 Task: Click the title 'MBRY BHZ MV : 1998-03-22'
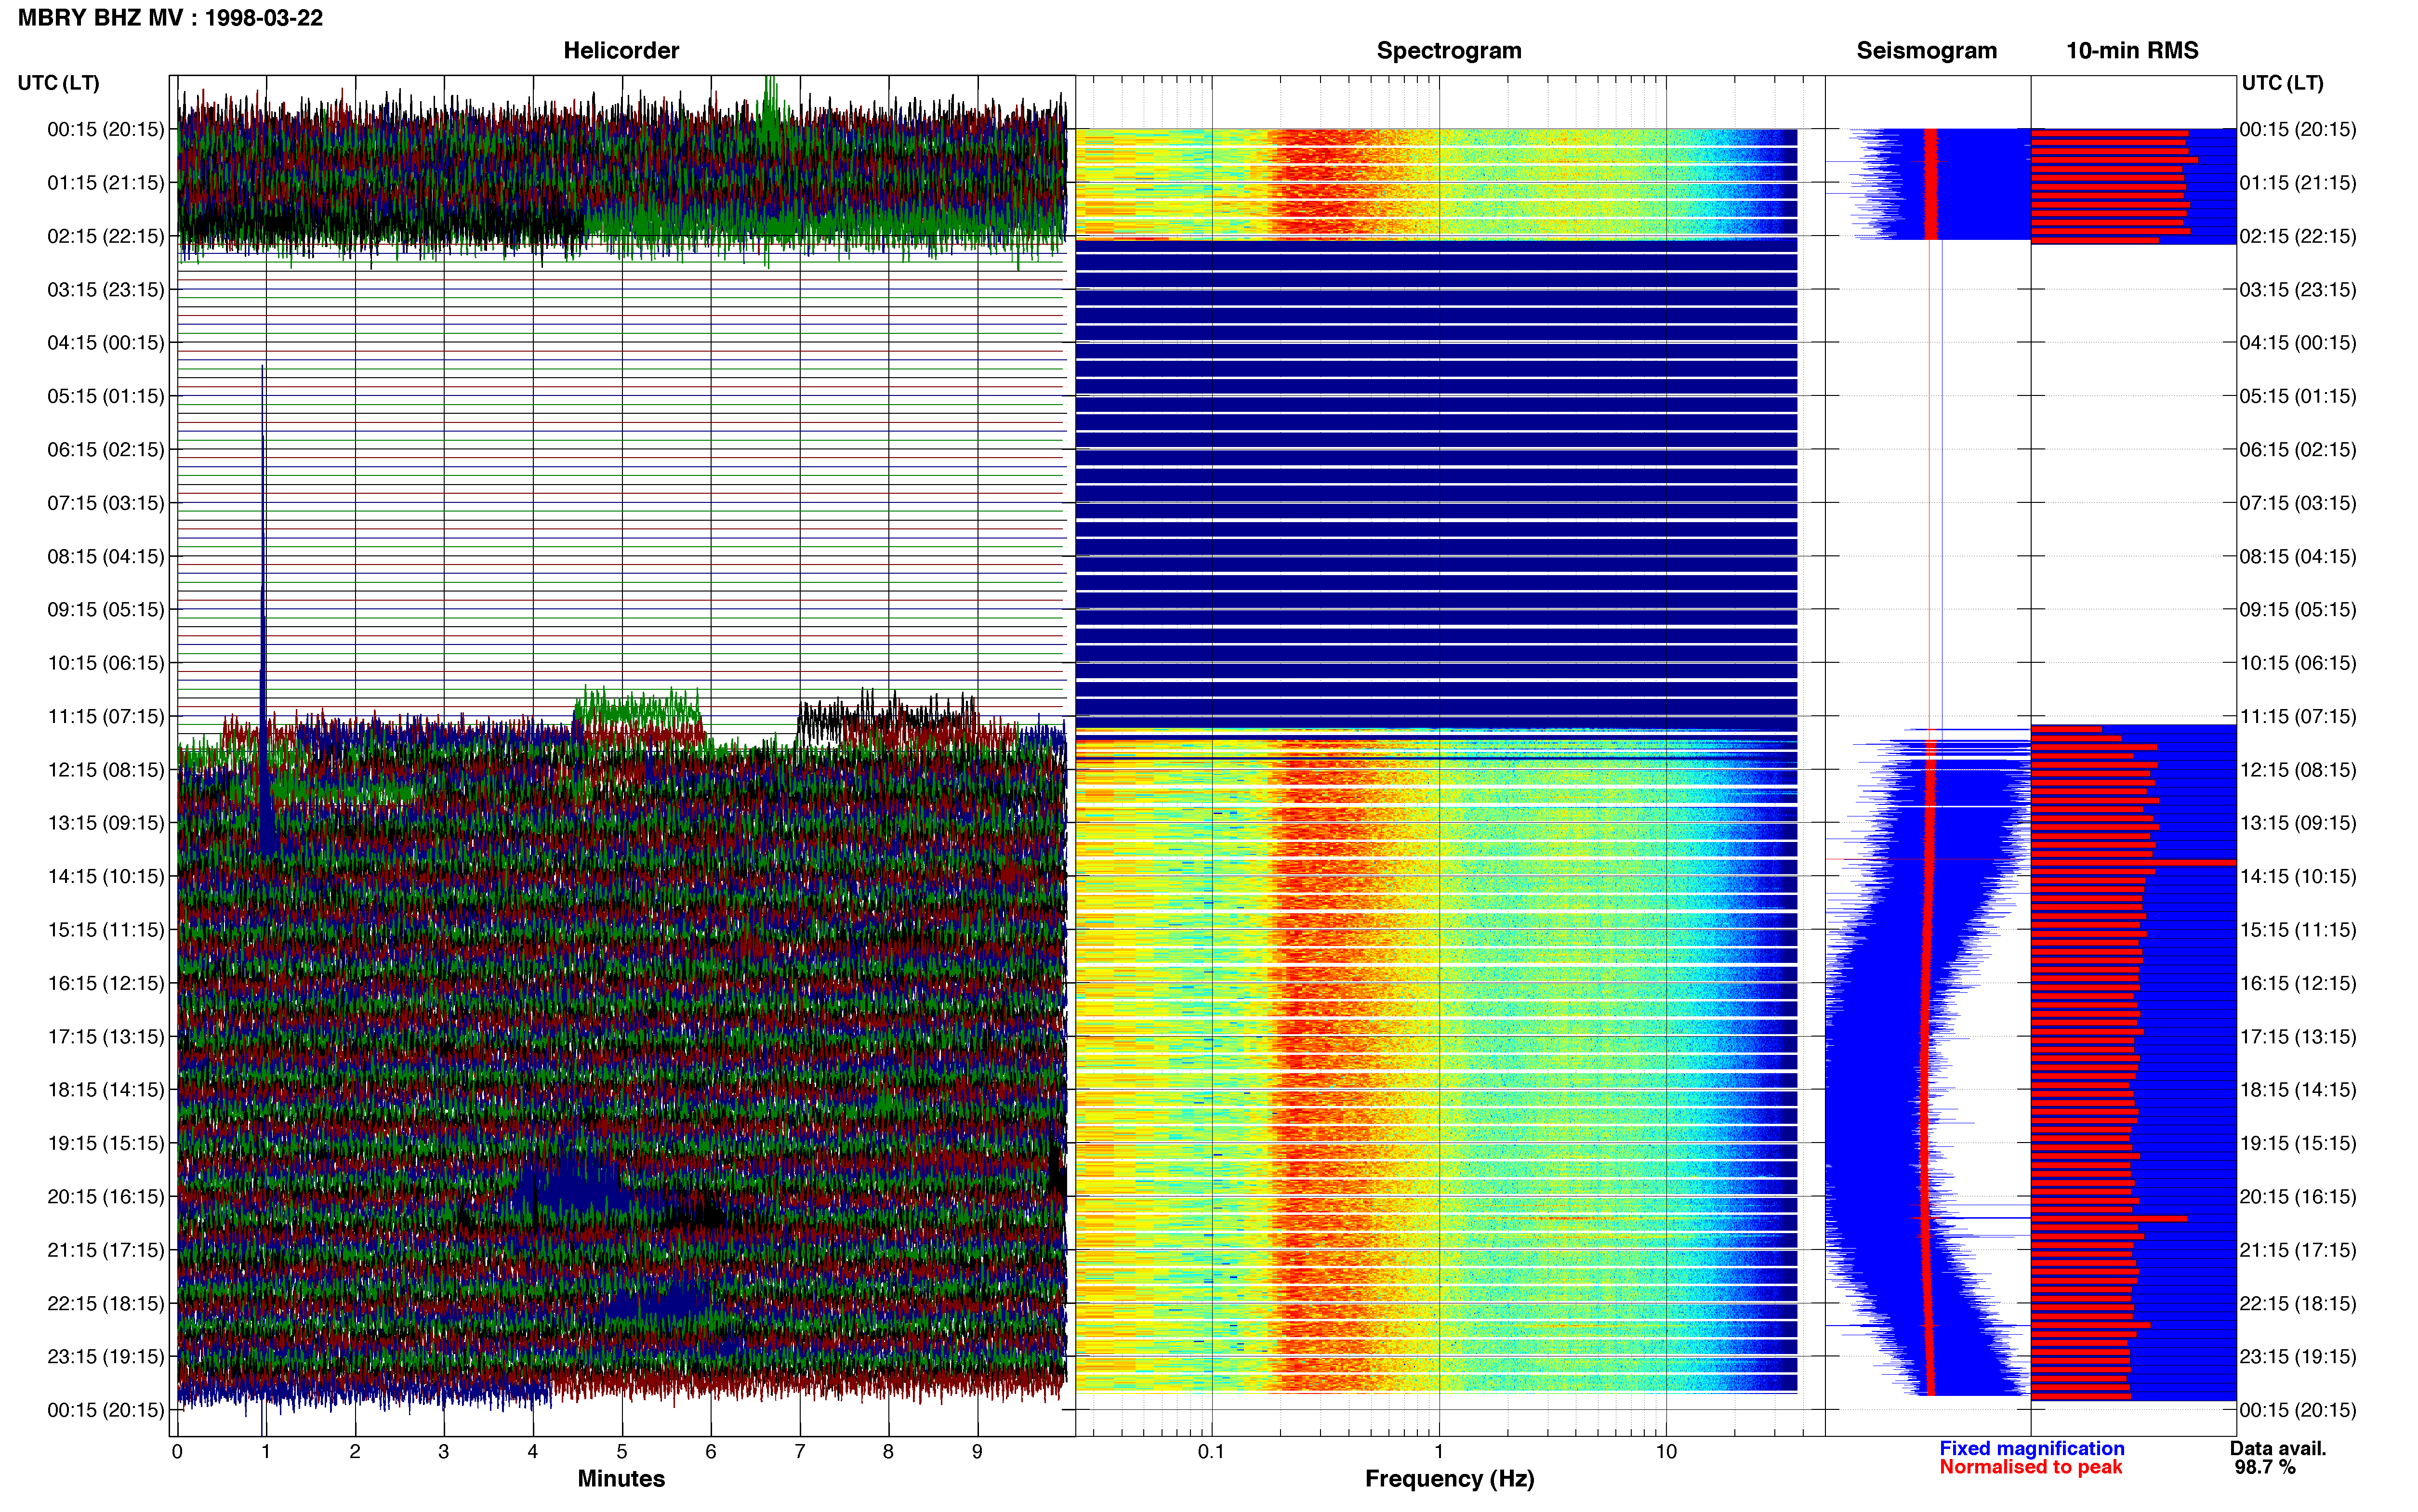[x=170, y=18]
